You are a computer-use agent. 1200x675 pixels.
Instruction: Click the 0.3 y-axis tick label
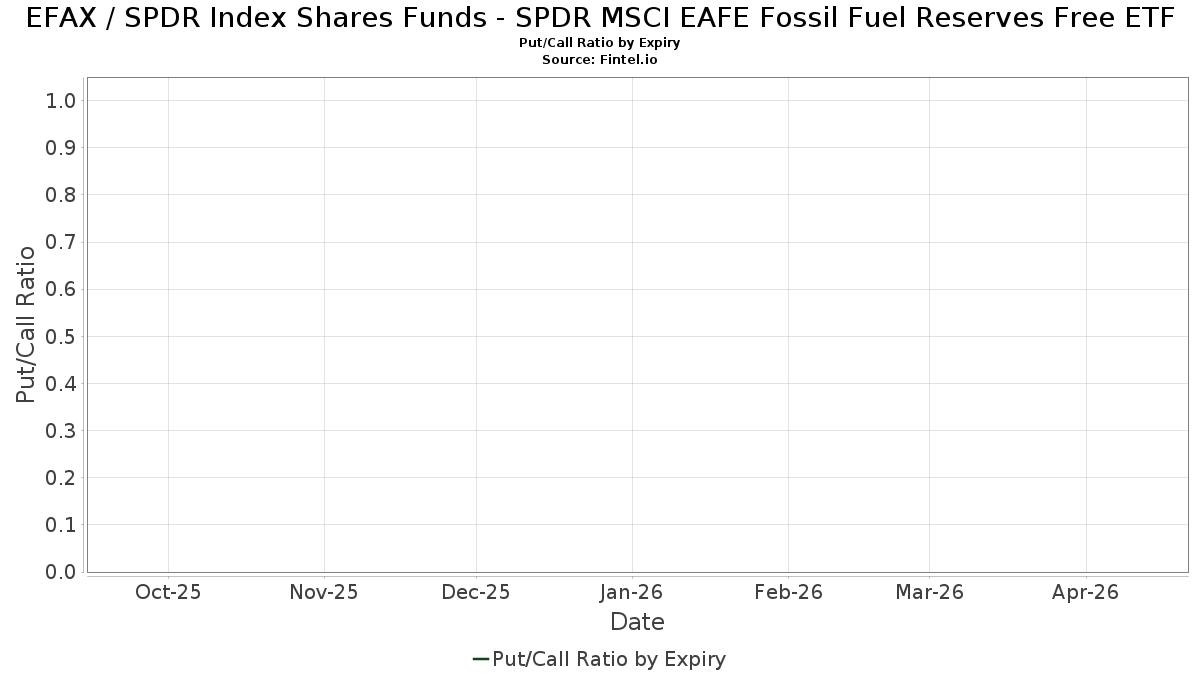tap(61, 431)
